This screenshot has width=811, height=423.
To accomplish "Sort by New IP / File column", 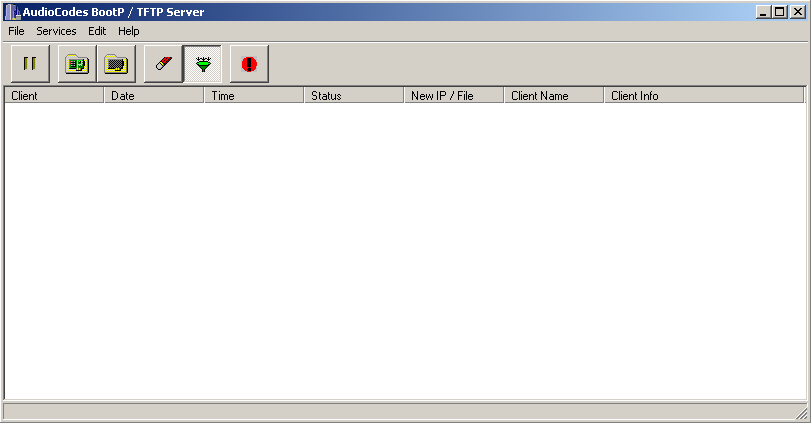I will 454,96.
